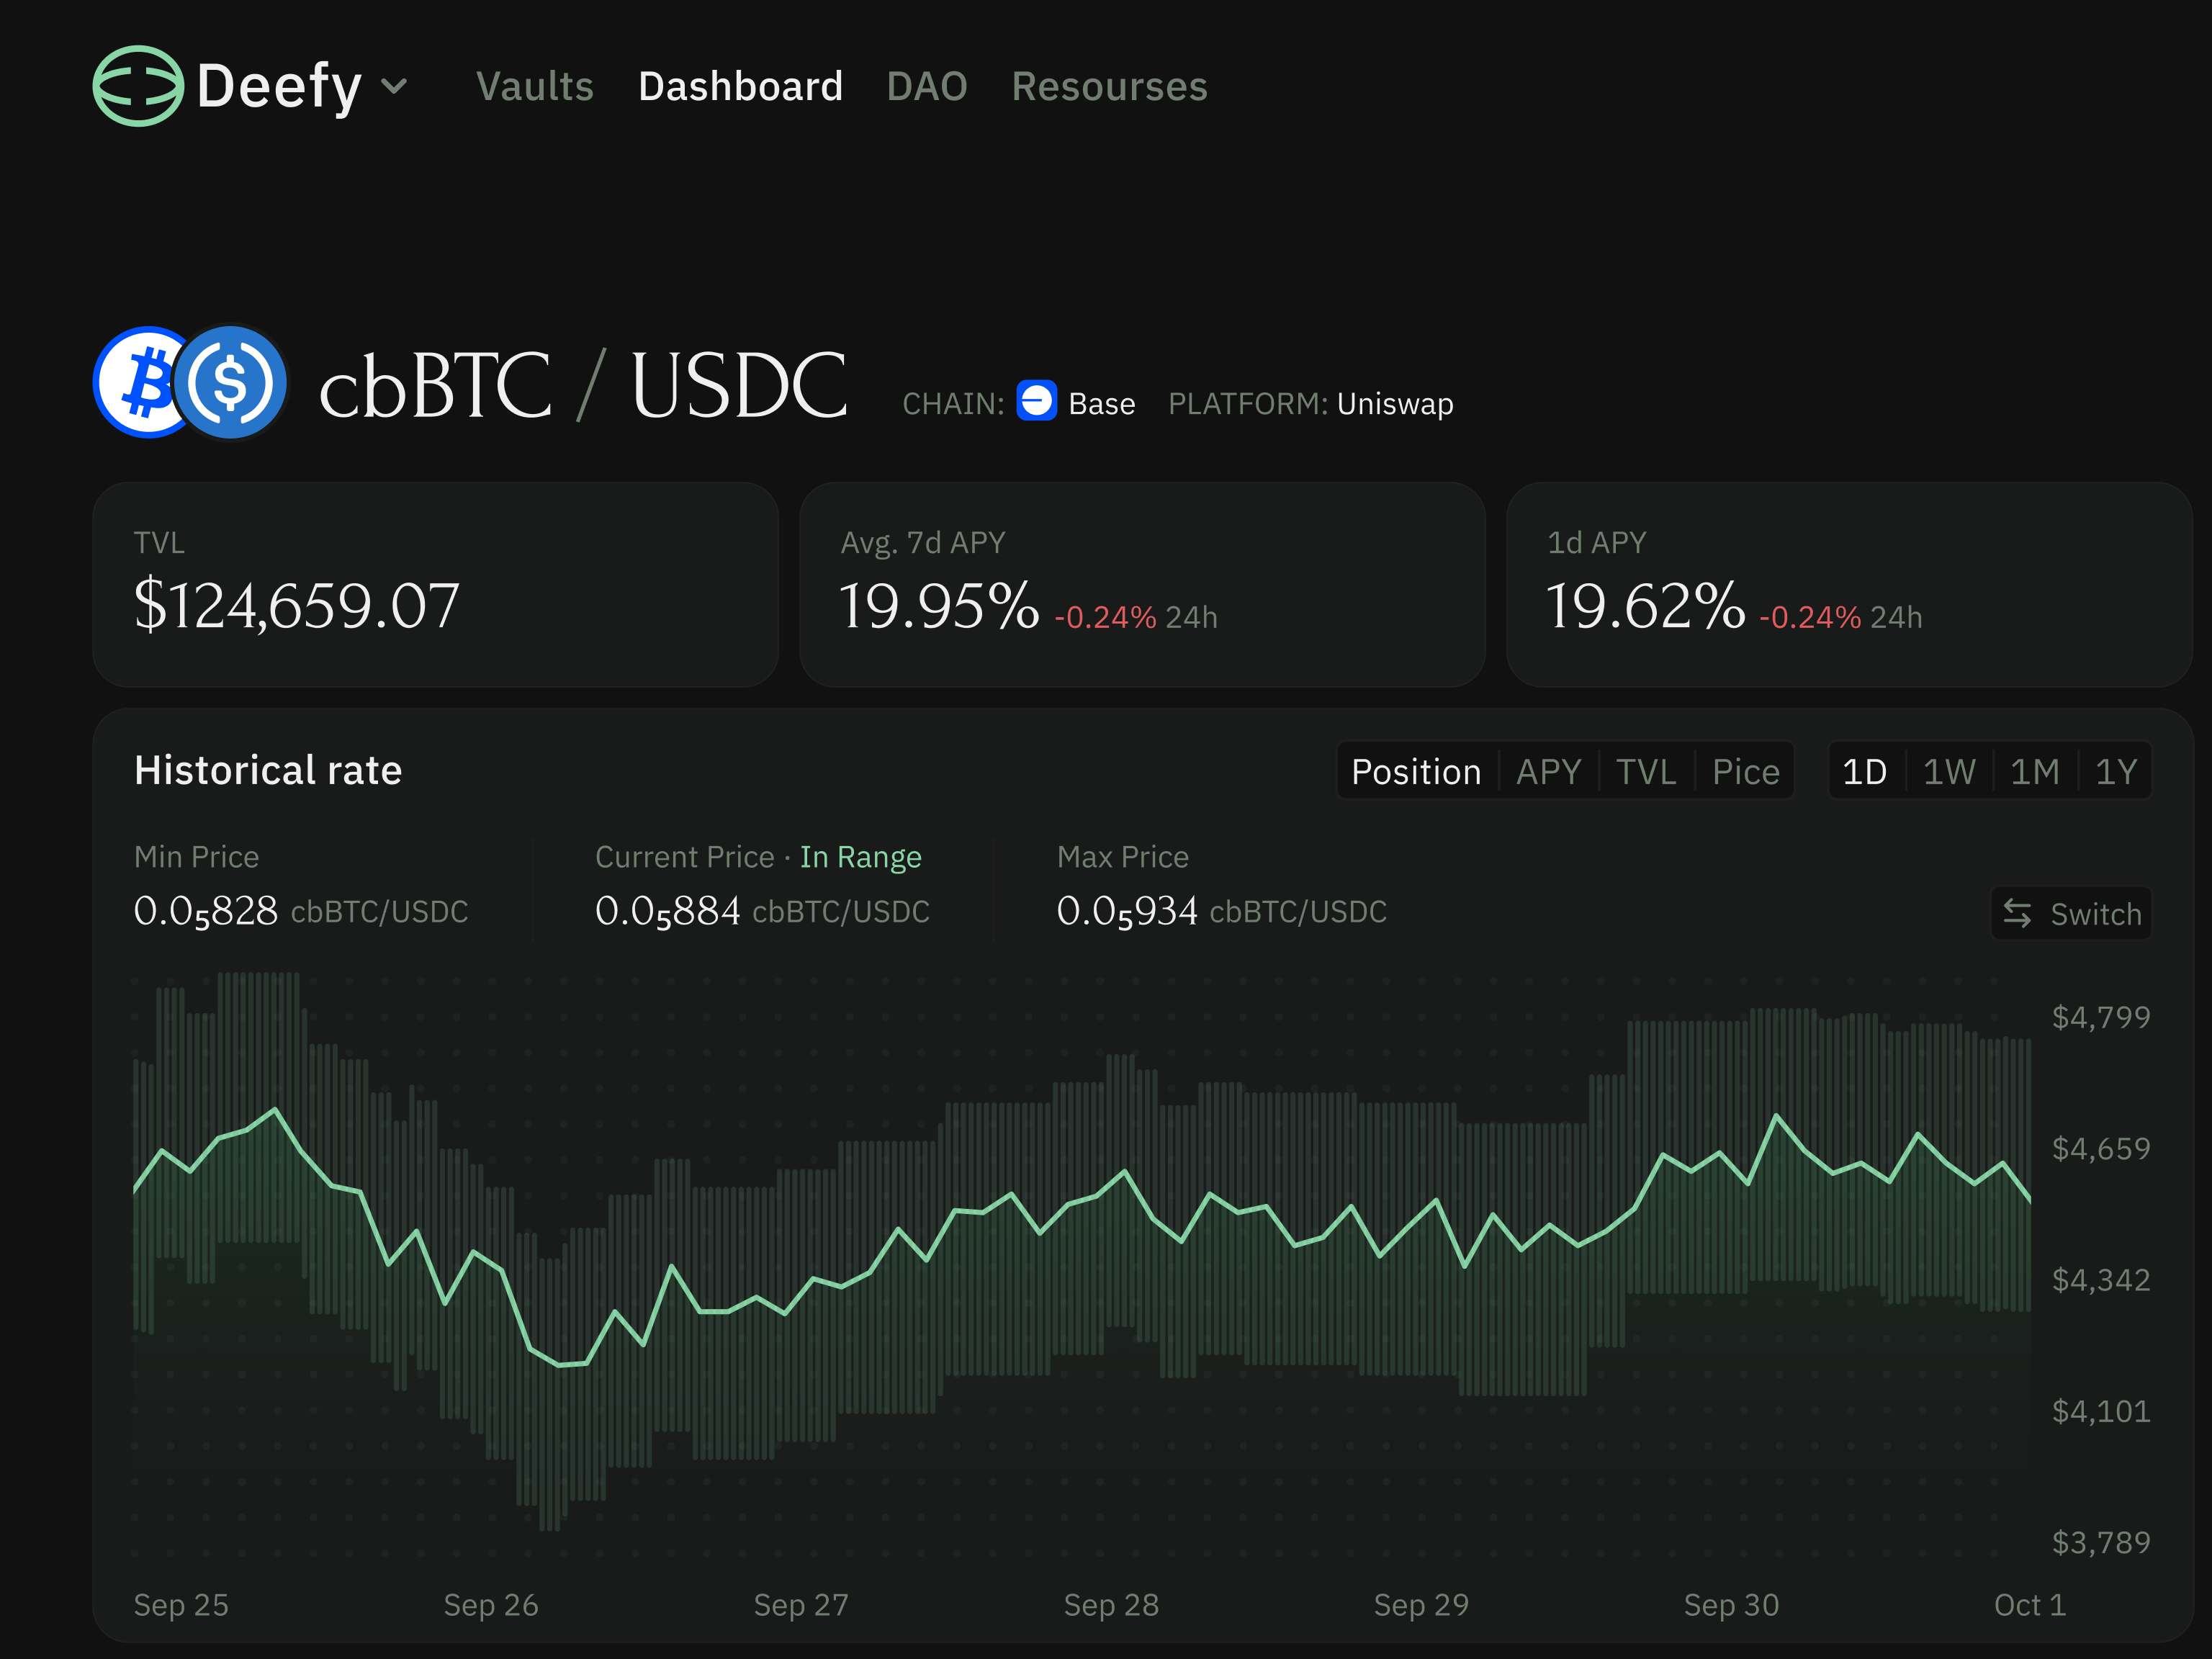The image size is (2212, 1659).
Task: Select the Position chart view
Action: click(x=1416, y=771)
